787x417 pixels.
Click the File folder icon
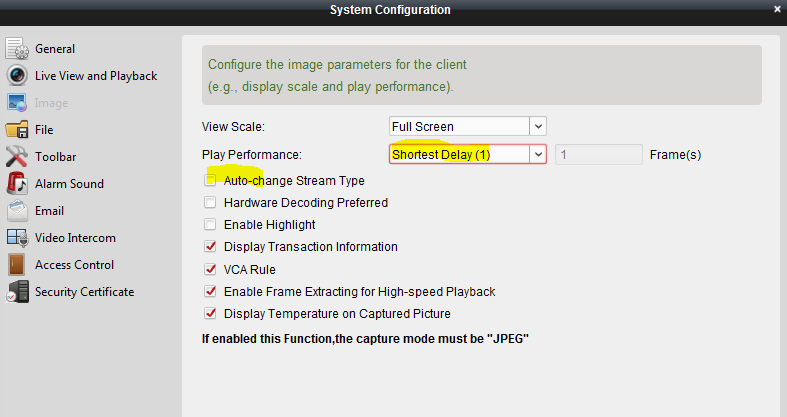point(17,130)
